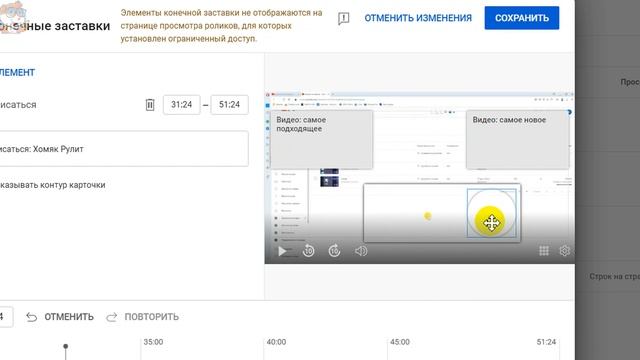This screenshot has width=640, height=360.
Task: Click ОТМЕНИТЬ ИЗМЕНЕНИЯ to discard changes
Action: [418, 18]
